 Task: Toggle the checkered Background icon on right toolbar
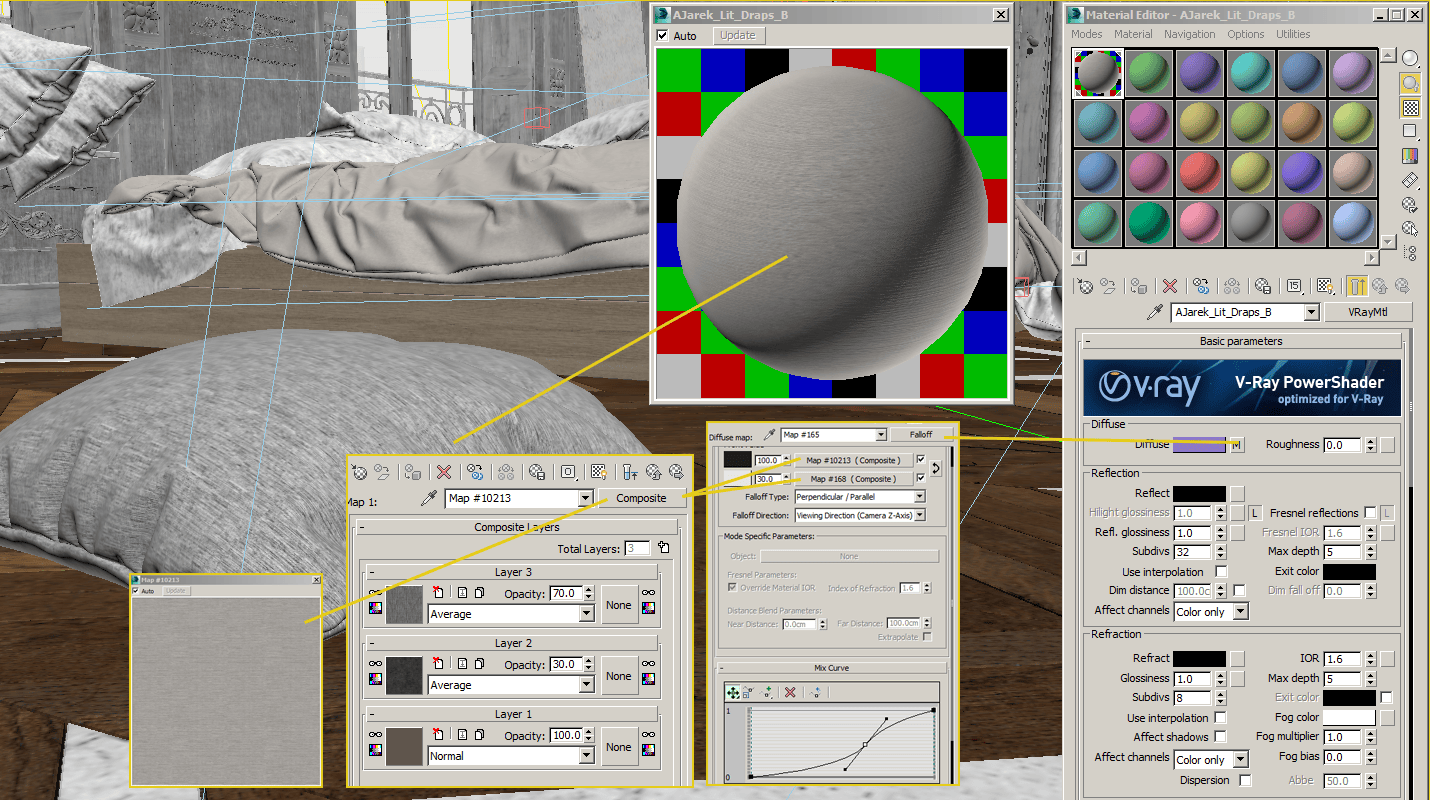point(1410,107)
